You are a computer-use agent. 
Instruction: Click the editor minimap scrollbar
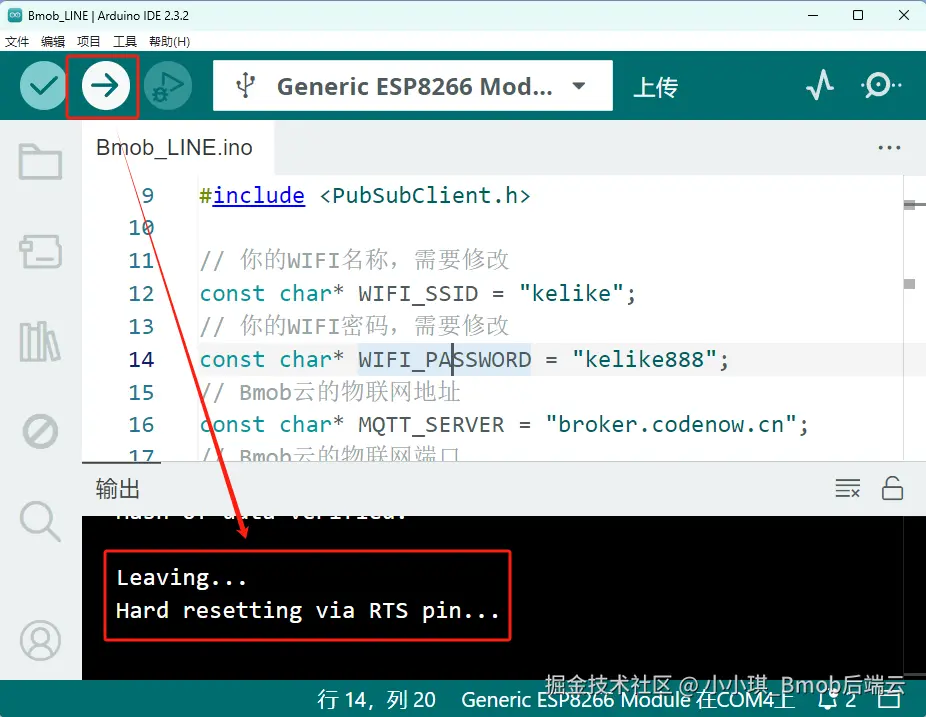[x=914, y=318]
